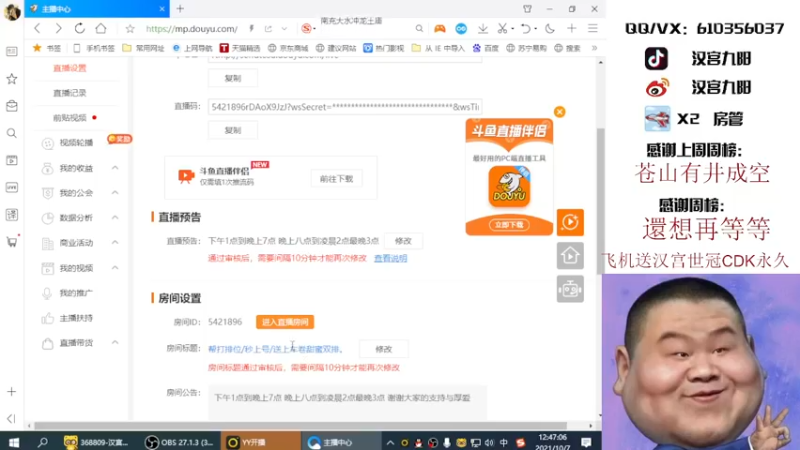This screenshot has width=800, height=450.
Task: Add sidebar item with plus icon
Action: 11,391
